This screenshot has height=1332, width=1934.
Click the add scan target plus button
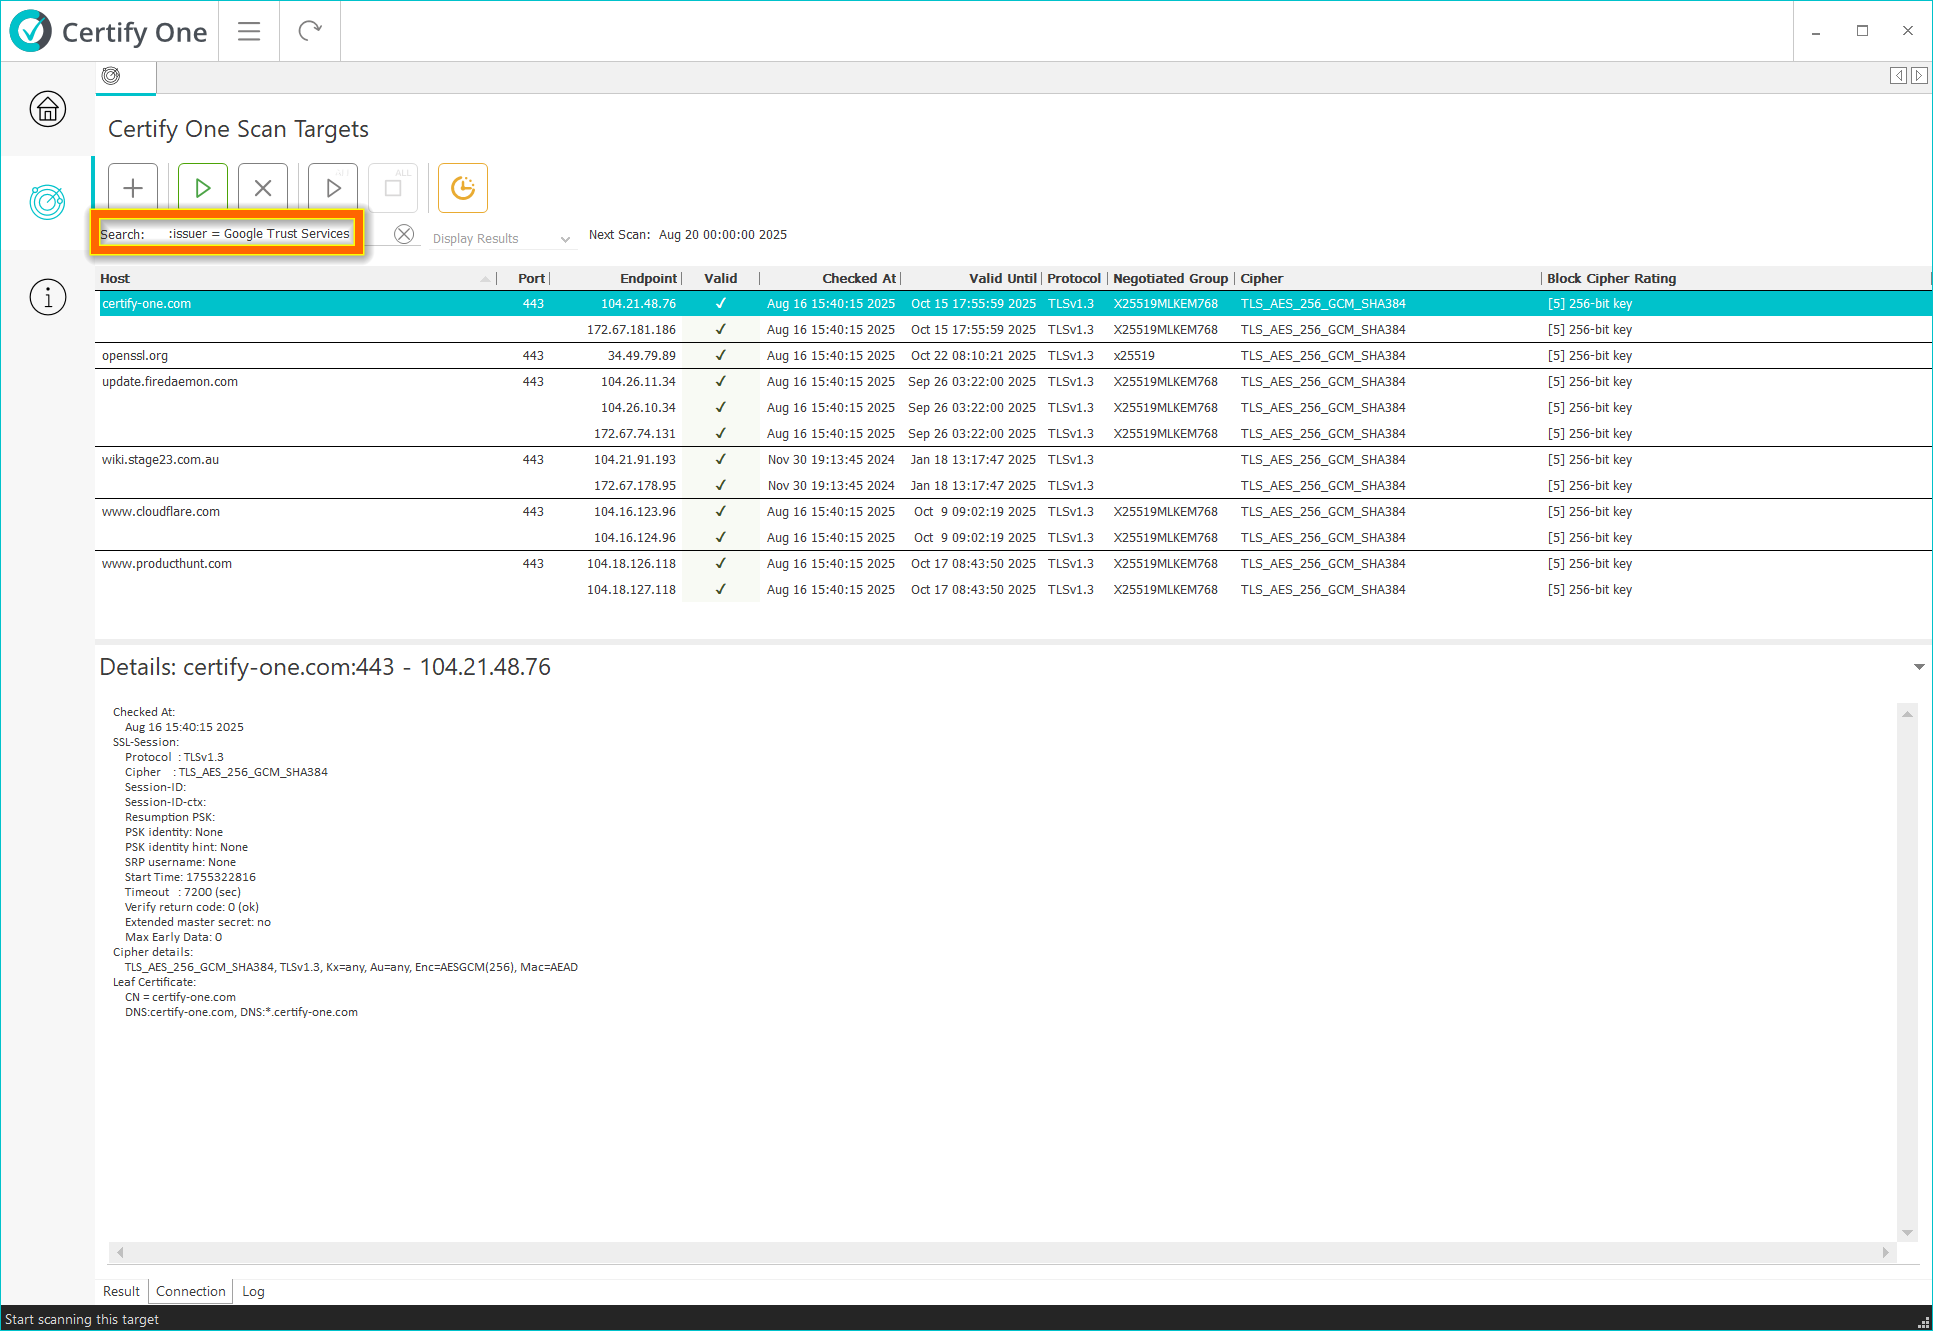coord(133,188)
